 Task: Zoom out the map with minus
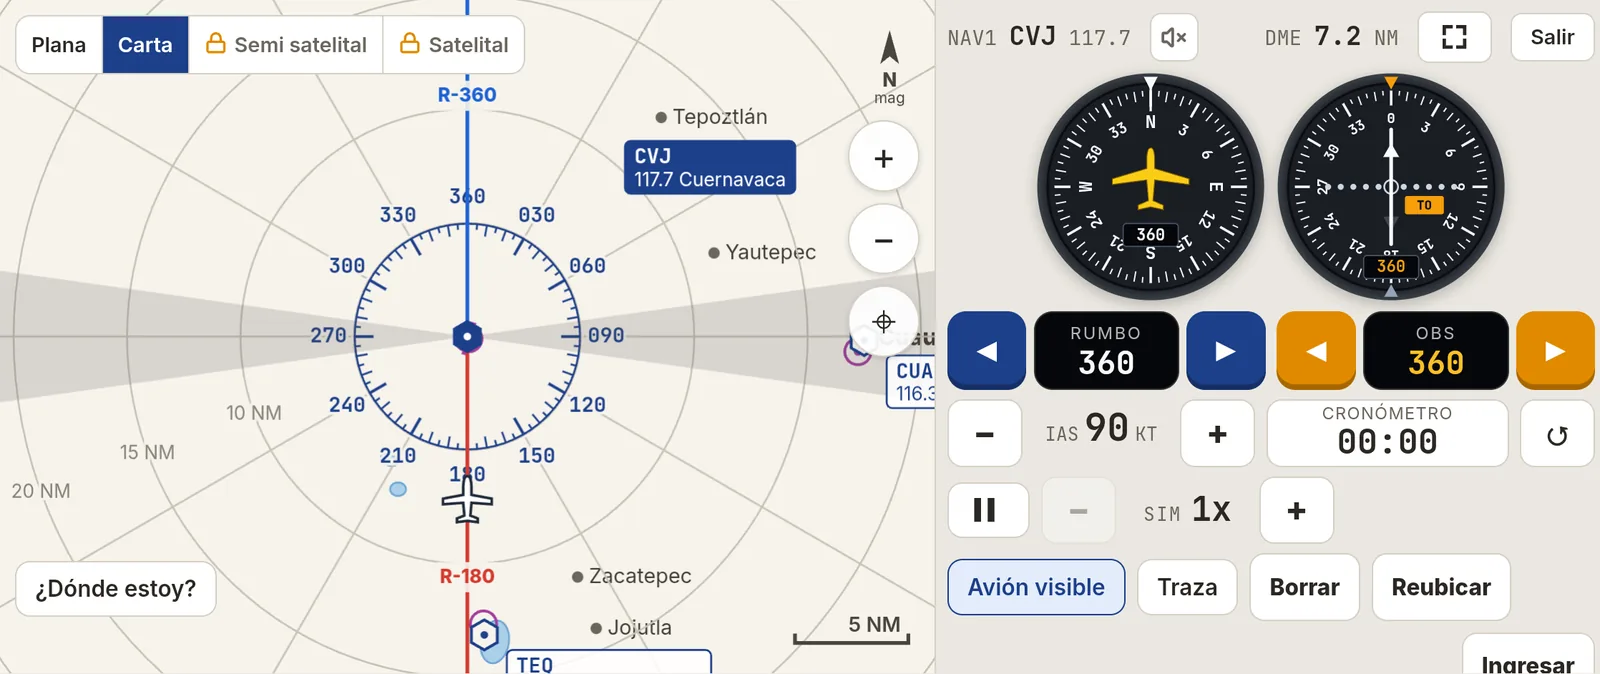883,240
